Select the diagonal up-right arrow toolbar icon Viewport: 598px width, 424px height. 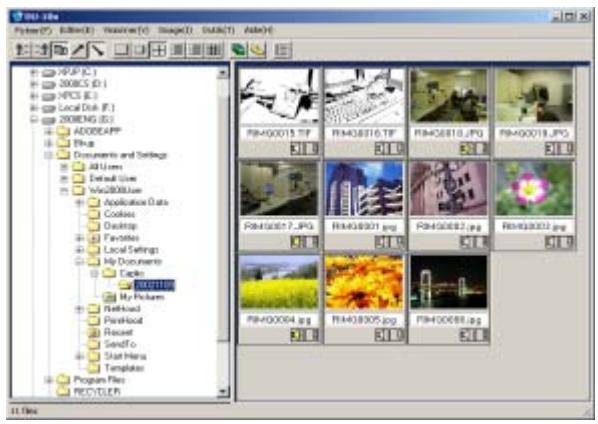click(x=79, y=50)
